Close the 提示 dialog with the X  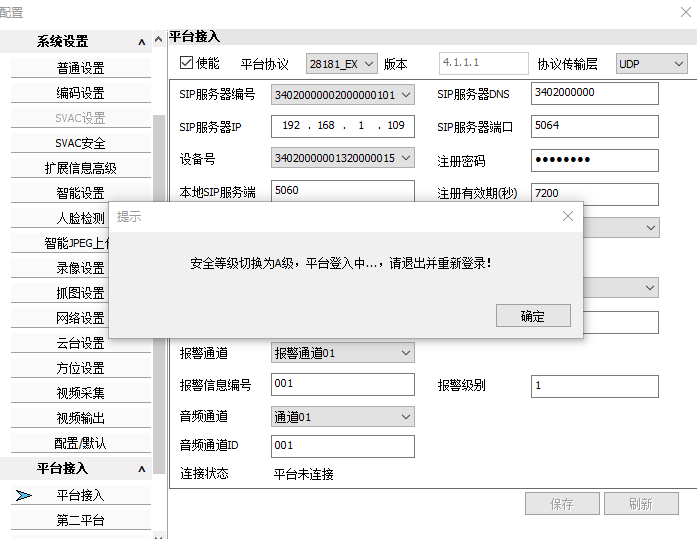pos(567,216)
